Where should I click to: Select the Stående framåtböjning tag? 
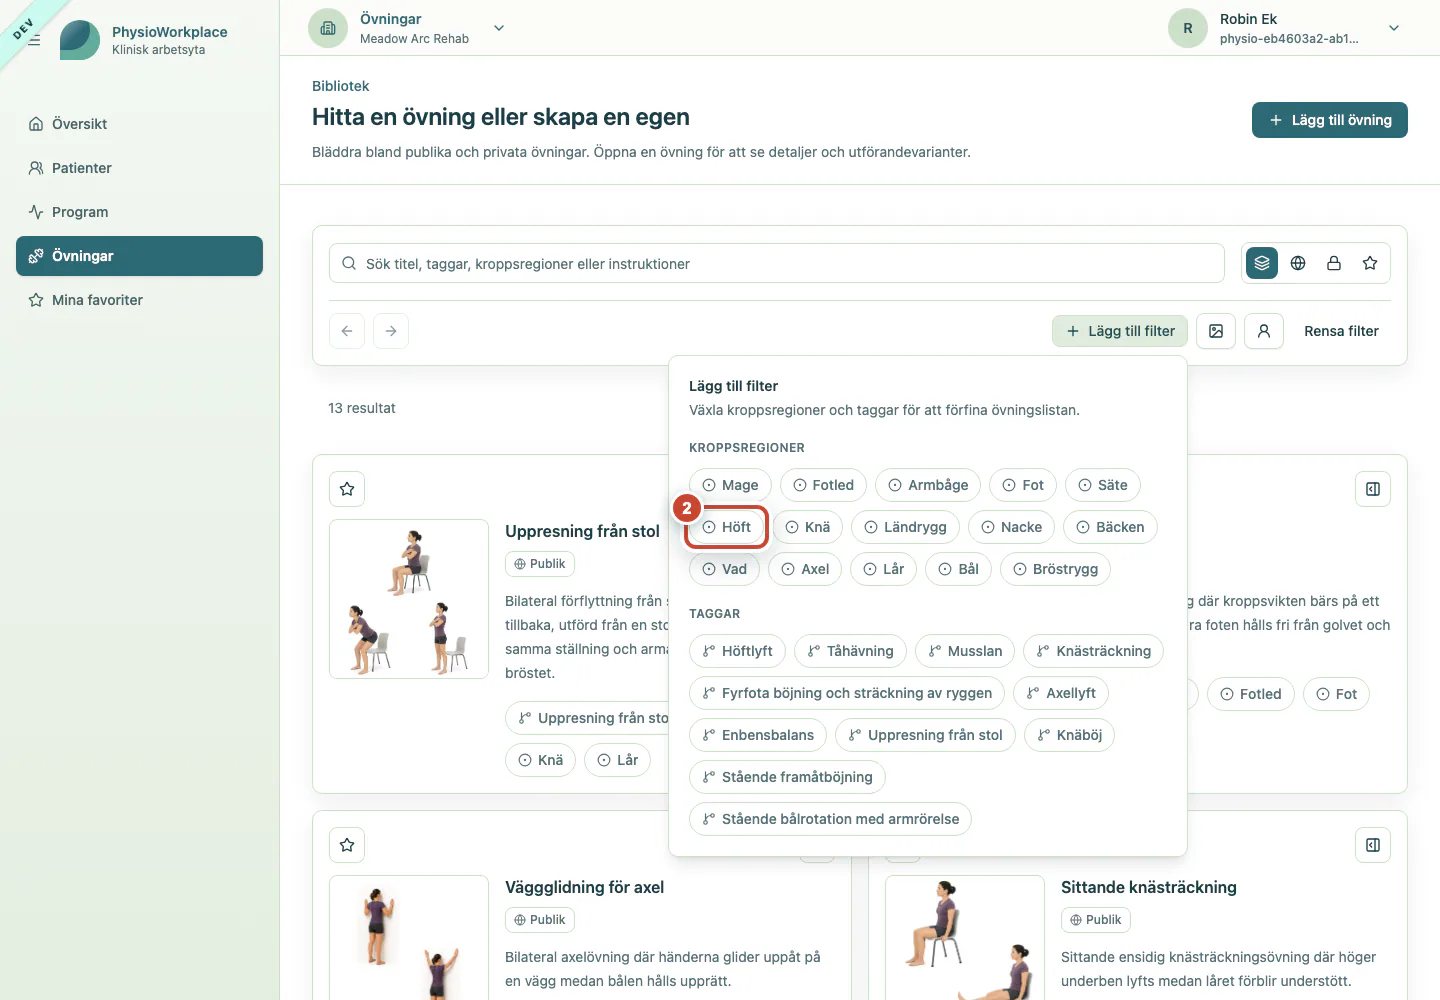pos(787,777)
